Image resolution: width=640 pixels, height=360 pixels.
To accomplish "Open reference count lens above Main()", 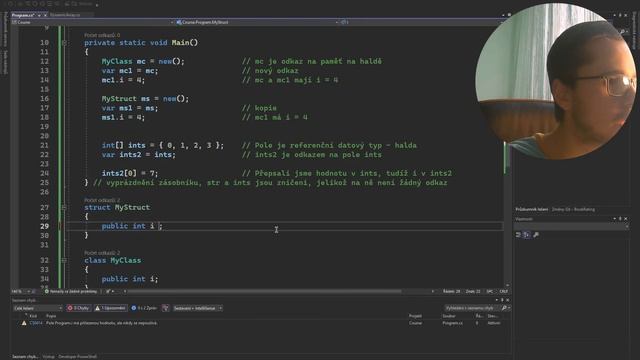I will (x=102, y=36).
